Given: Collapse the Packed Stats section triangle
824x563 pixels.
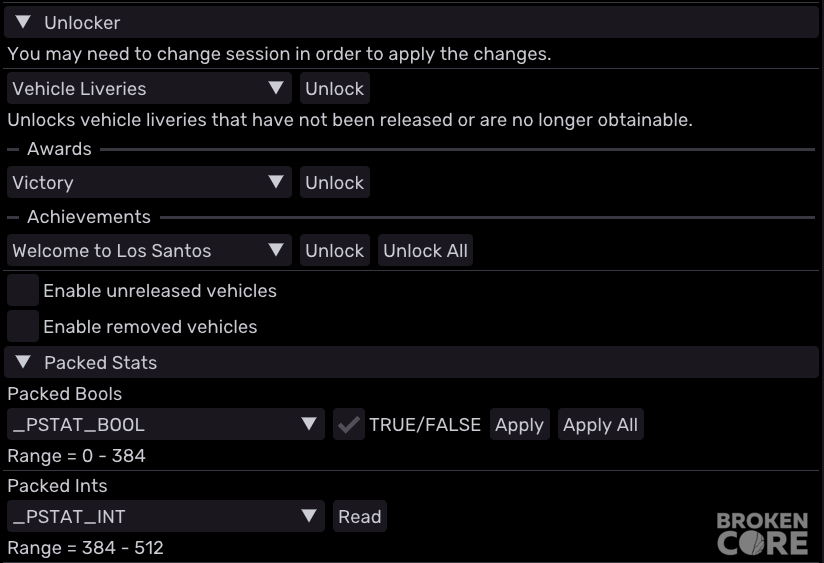Looking at the screenshot, I should 23,362.
